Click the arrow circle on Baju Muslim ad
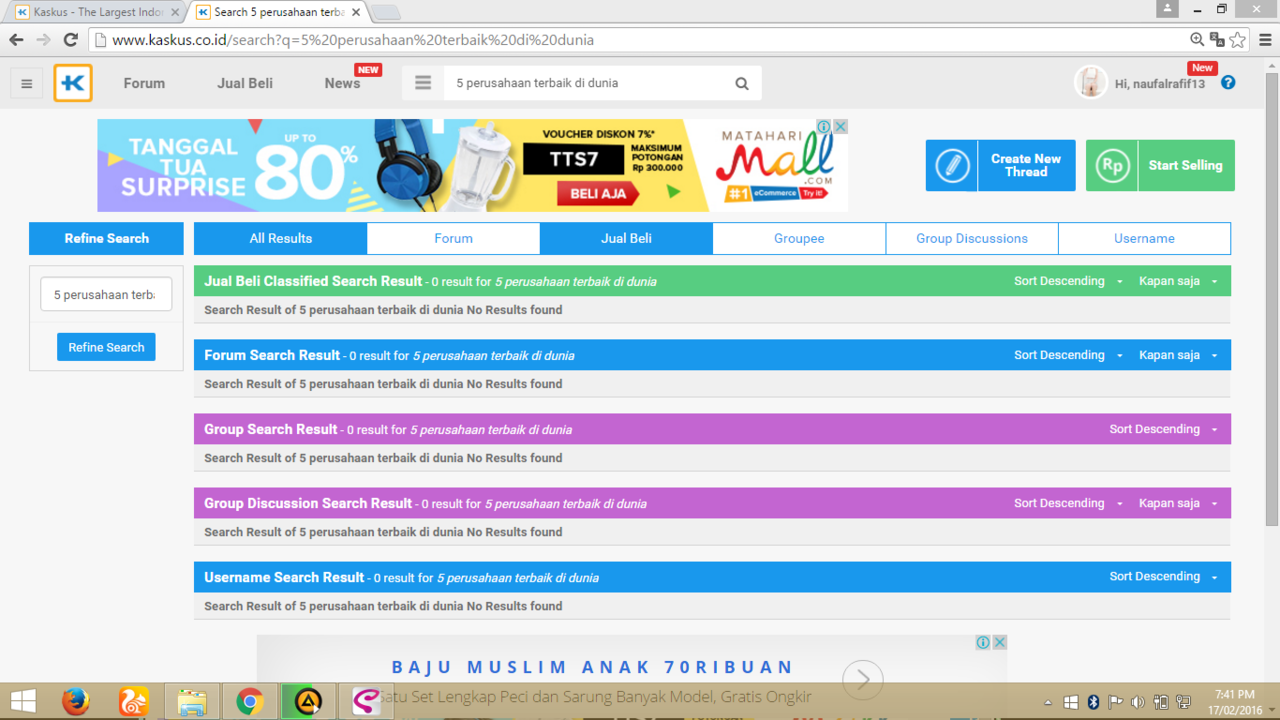This screenshot has height=720, width=1280. tap(862, 680)
